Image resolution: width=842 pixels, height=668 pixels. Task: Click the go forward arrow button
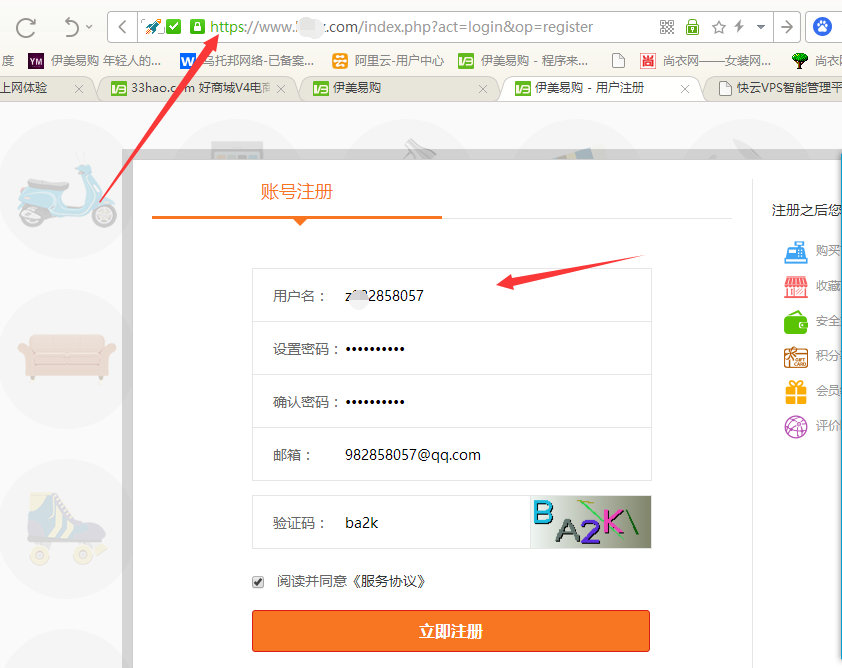(787, 27)
